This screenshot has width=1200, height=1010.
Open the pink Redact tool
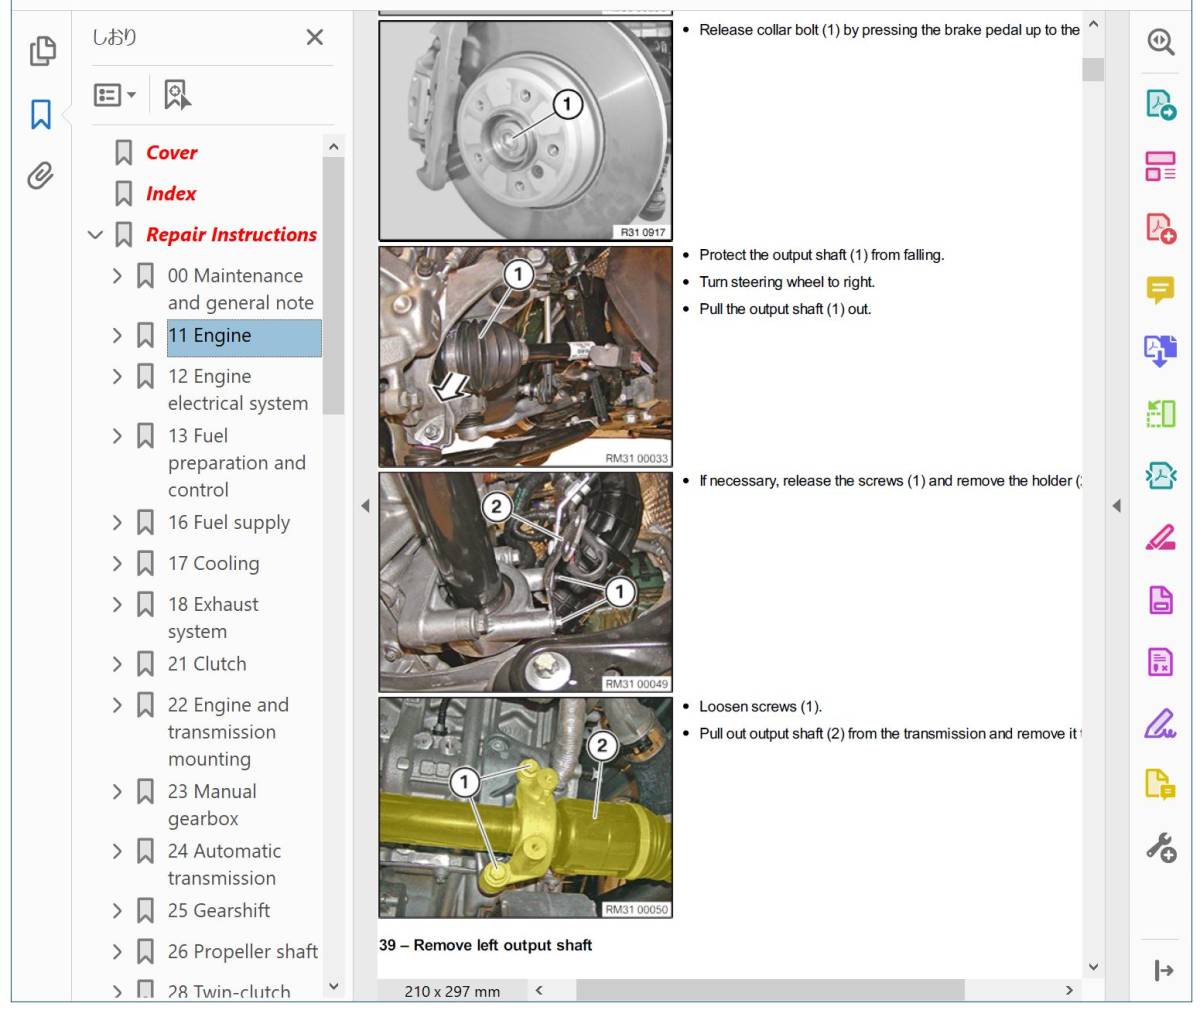pyautogui.click(x=1160, y=538)
